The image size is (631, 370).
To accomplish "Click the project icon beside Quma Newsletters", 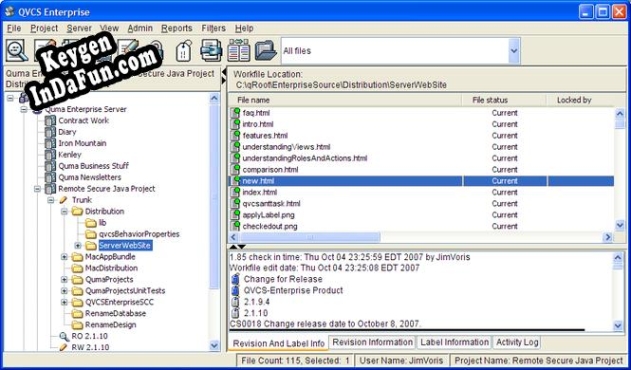I will tap(50, 177).
